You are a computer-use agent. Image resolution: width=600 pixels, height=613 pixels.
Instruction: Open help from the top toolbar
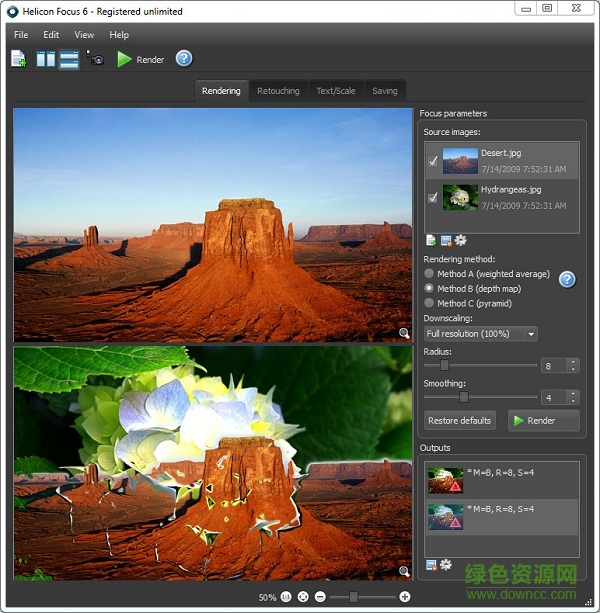click(184, 59)
